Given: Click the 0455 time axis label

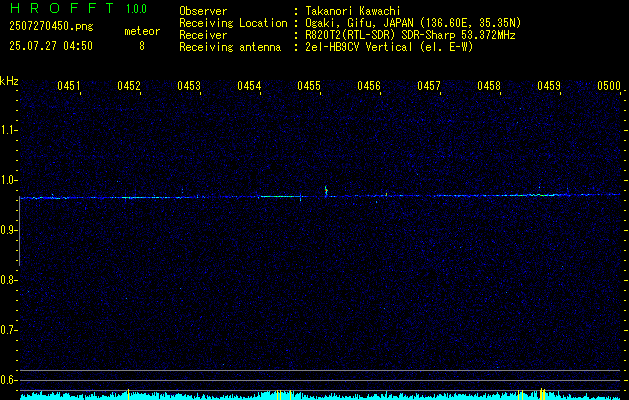Looking at the screenshot, I should pyautogui.click(x=309, y=86).
